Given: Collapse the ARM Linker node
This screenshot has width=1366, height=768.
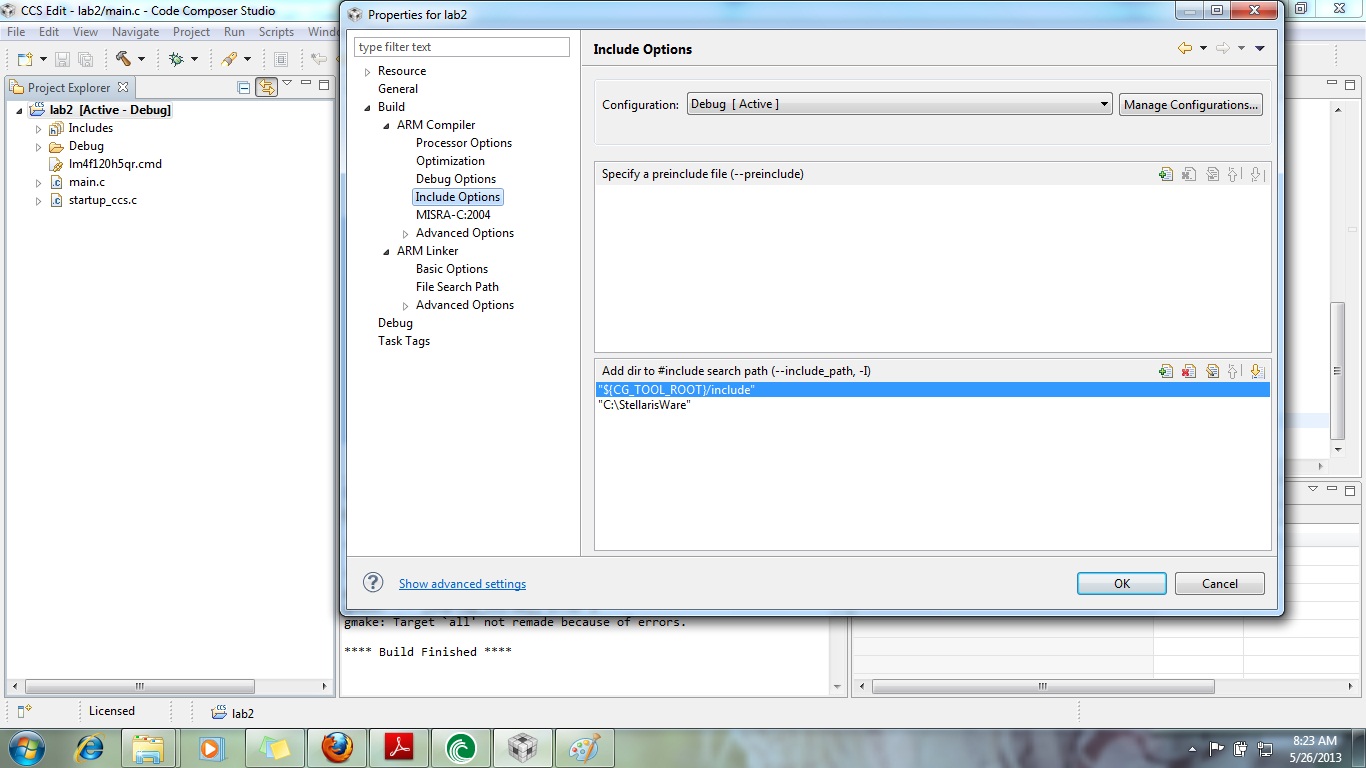Looking at the screenshot, I should pyautogui.click(x=387, y=252).
